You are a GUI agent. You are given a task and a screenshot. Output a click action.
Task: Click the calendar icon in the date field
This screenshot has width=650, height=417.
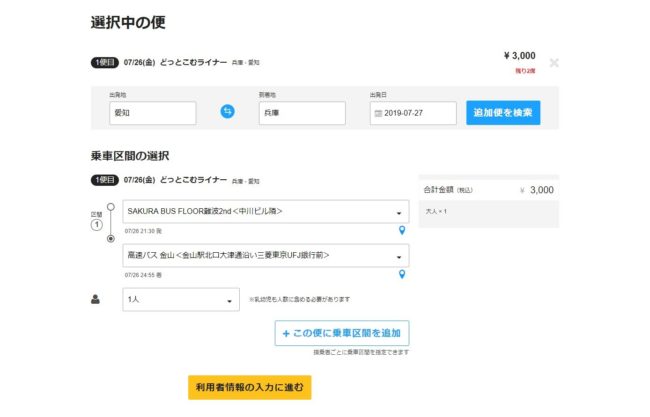[x=378, y=114]
